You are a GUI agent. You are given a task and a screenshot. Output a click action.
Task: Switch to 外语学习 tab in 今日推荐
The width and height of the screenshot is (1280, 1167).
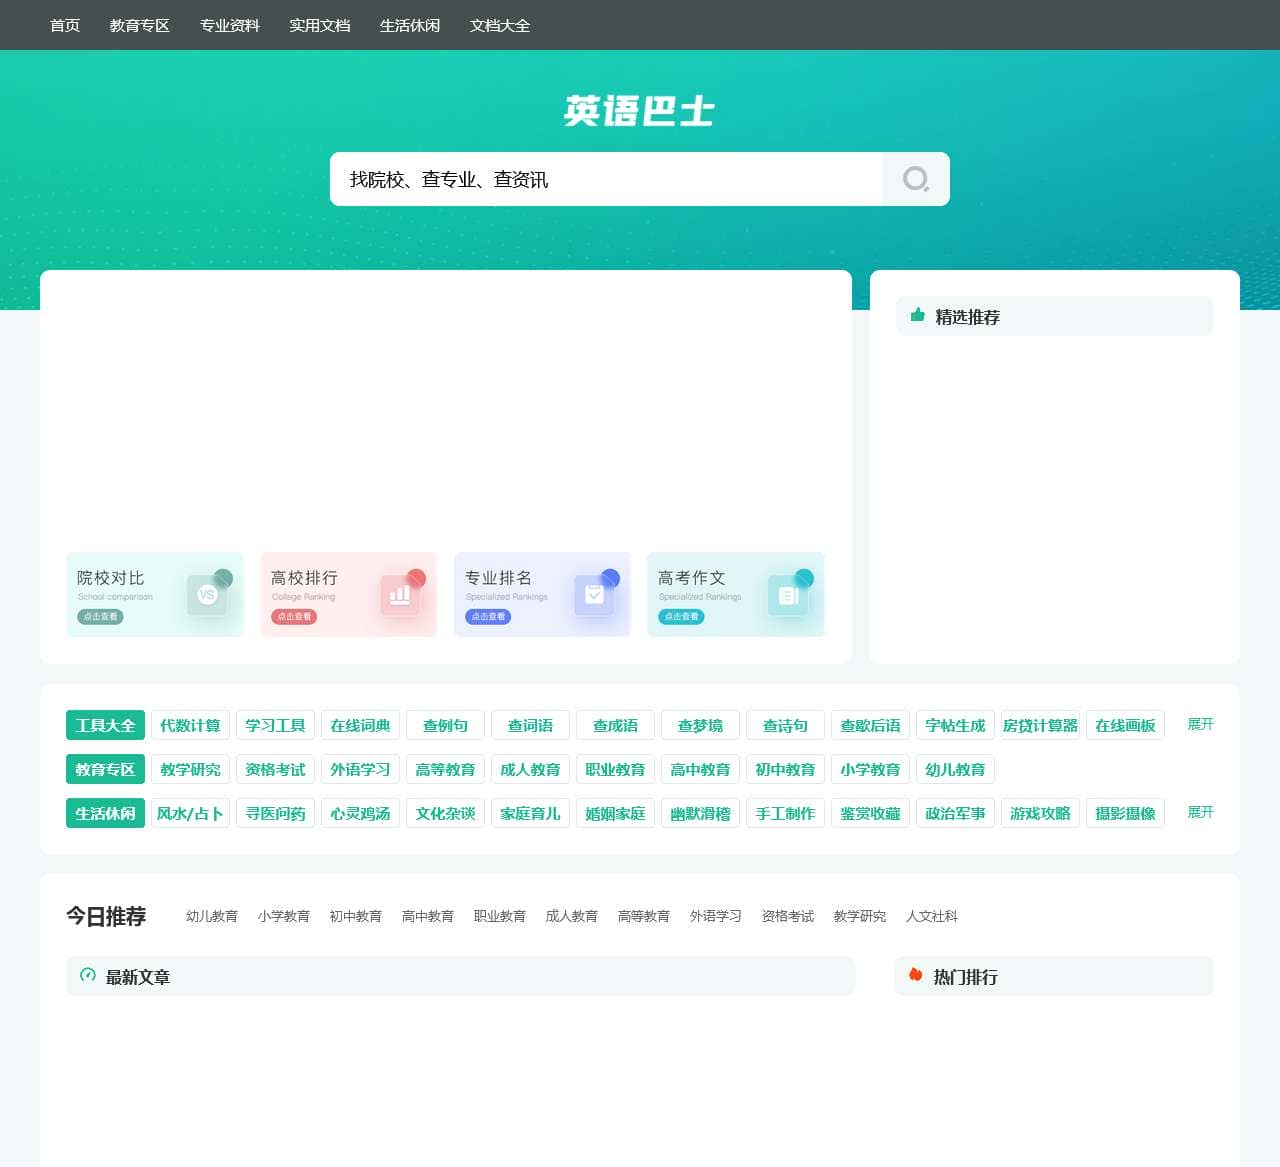click(715, 916)
